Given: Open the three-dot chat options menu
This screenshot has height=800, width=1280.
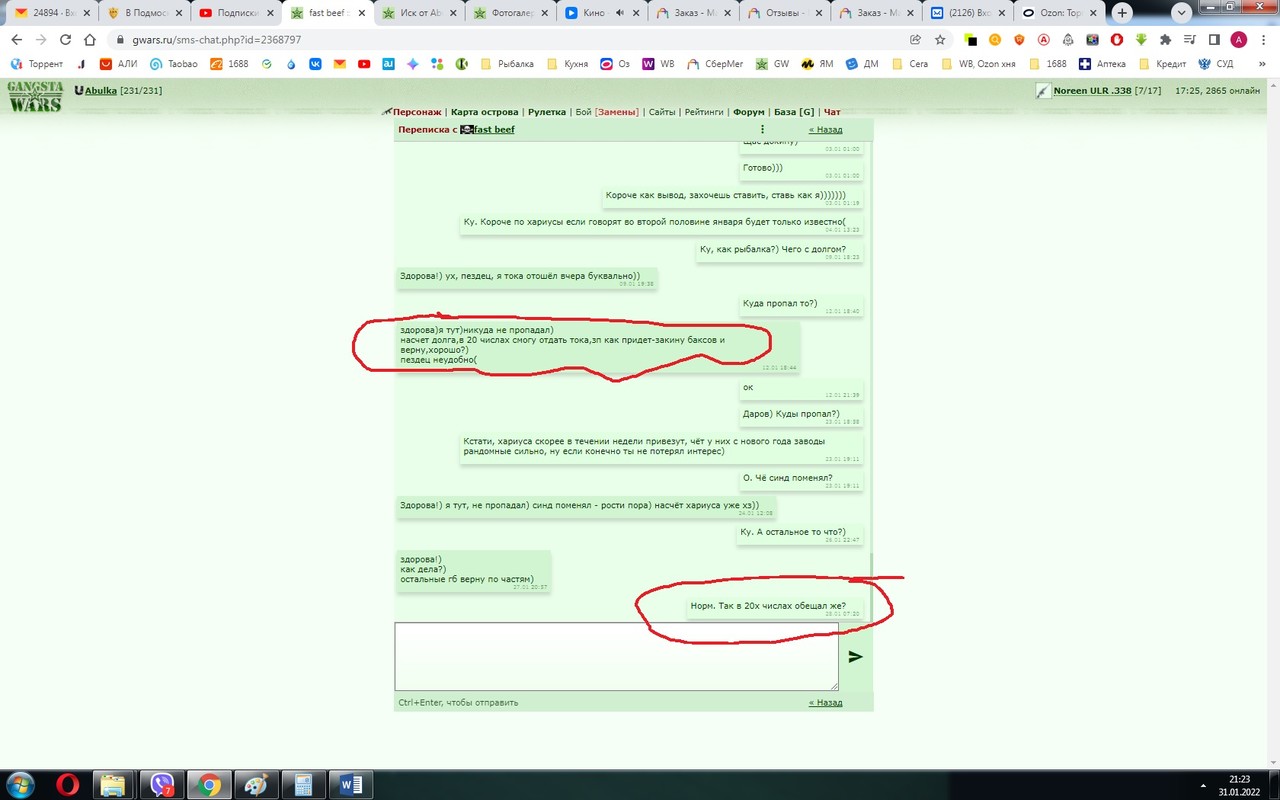Looking at the screenshot, I should 762,129.
